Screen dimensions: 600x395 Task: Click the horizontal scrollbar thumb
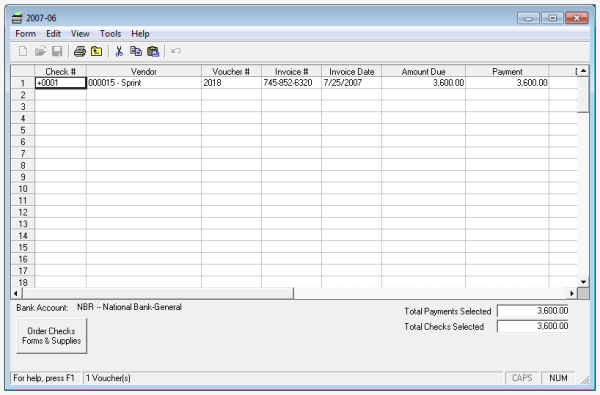pos(158,294)
